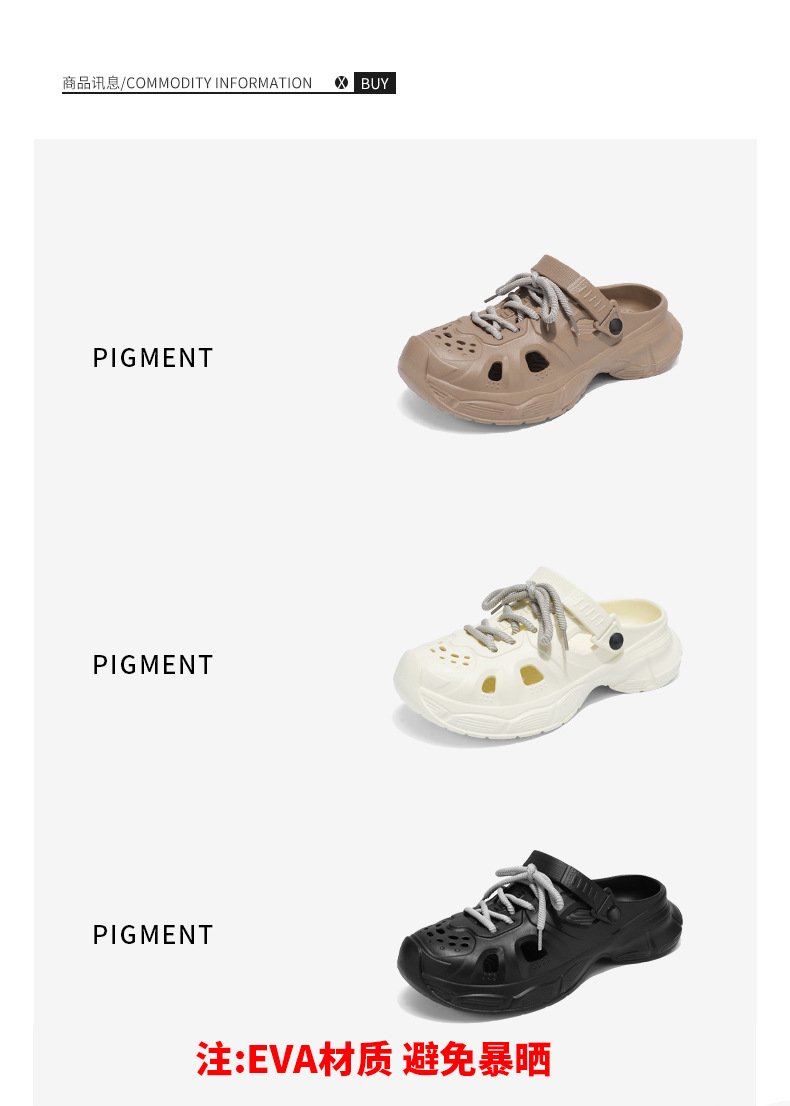Click the grey laces on the cream shoe
Screen dimensions: 790x1106
(523, 615)
